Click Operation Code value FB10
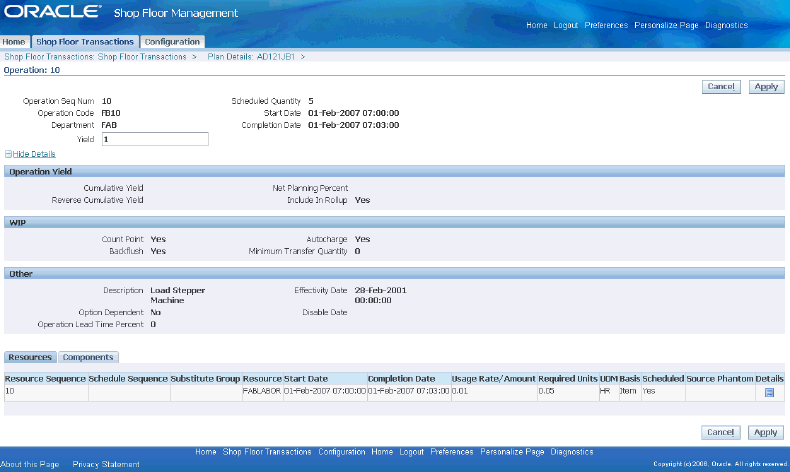The image size is (790, 472). [111, 113]
